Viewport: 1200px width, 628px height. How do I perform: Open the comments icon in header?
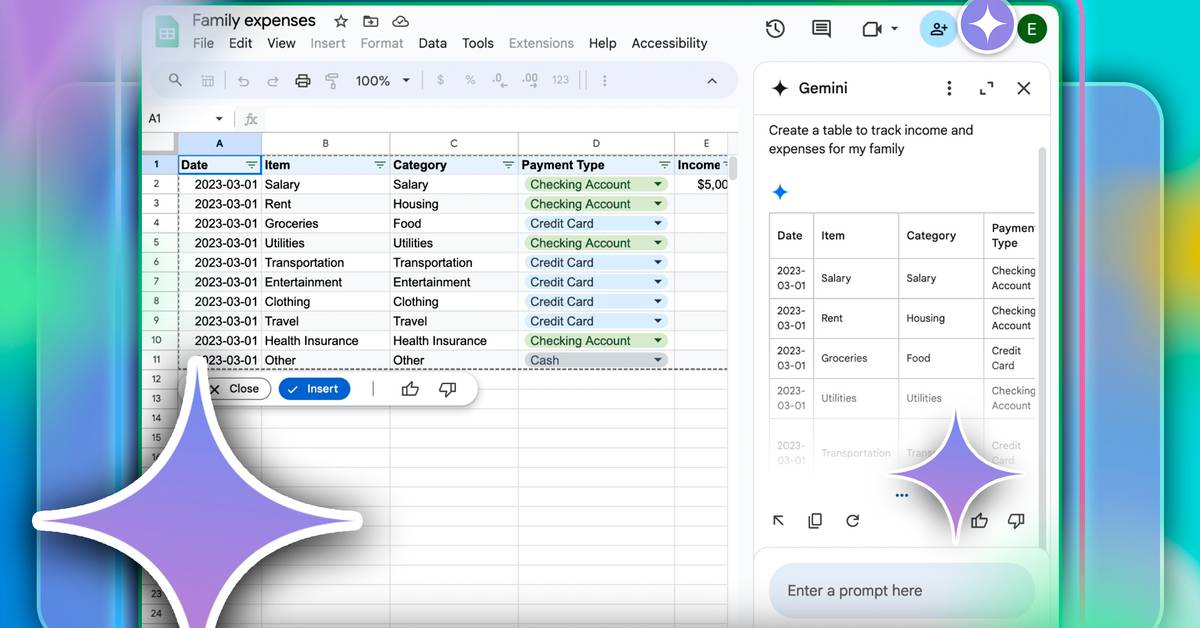coord(821,29)
